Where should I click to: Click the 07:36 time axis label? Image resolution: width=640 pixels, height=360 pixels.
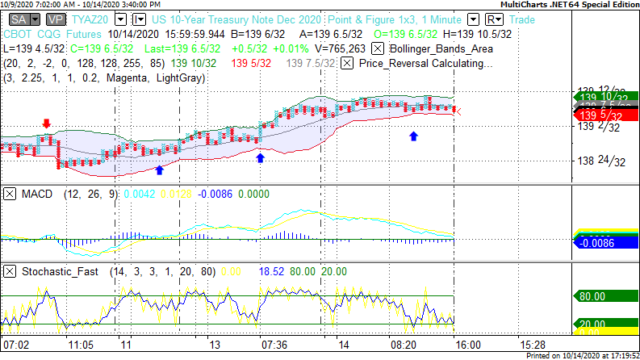[274, 345]
